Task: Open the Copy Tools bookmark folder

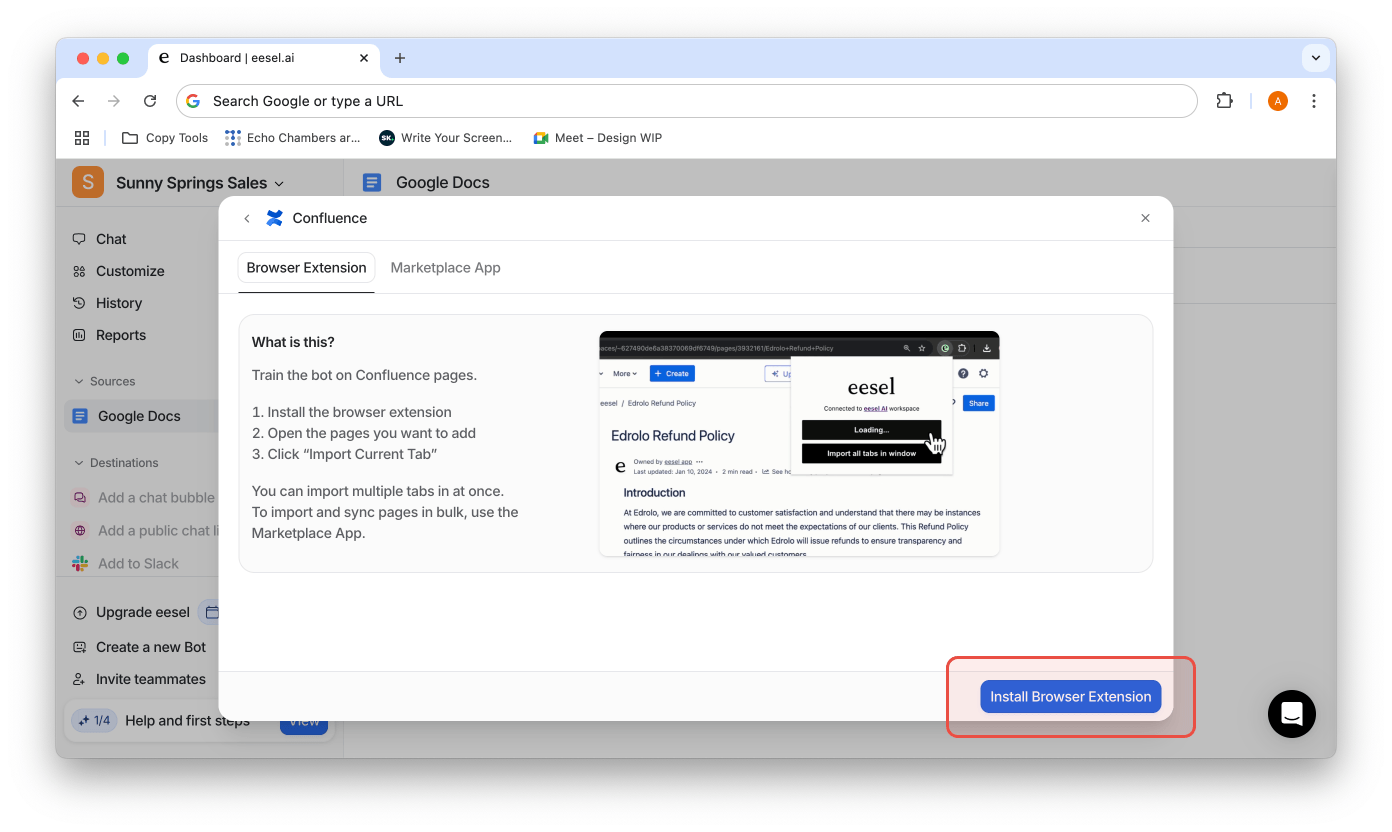Action: 165,138
